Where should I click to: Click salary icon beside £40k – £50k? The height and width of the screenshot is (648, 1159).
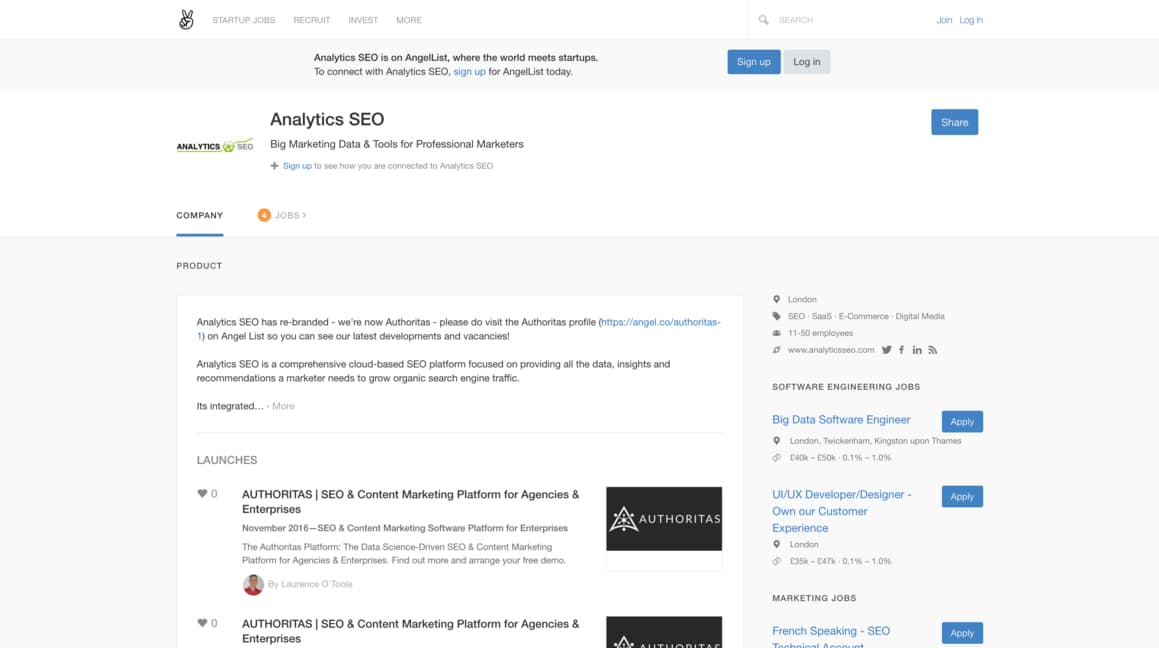click(776, 458)
